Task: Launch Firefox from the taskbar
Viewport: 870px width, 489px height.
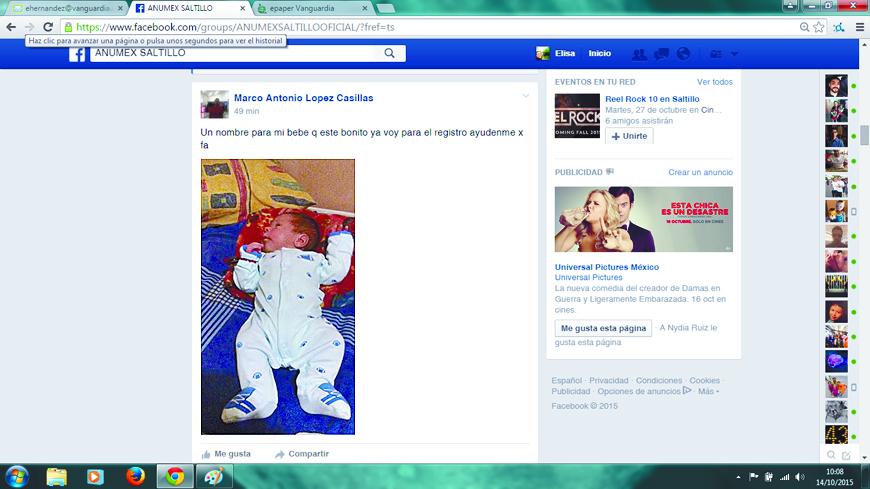Action: (x=136, y=476)
